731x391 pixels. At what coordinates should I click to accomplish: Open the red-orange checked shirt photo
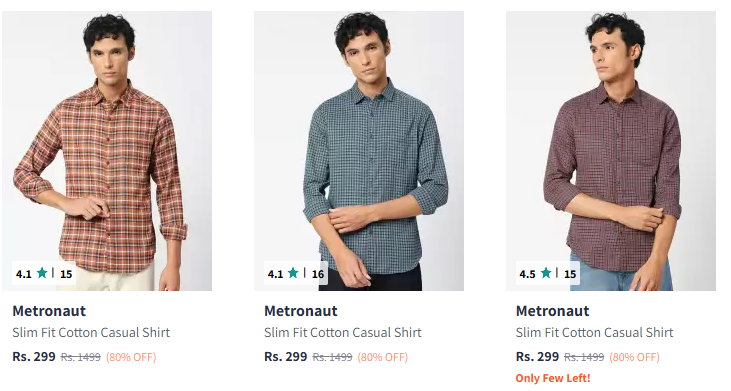107,151
